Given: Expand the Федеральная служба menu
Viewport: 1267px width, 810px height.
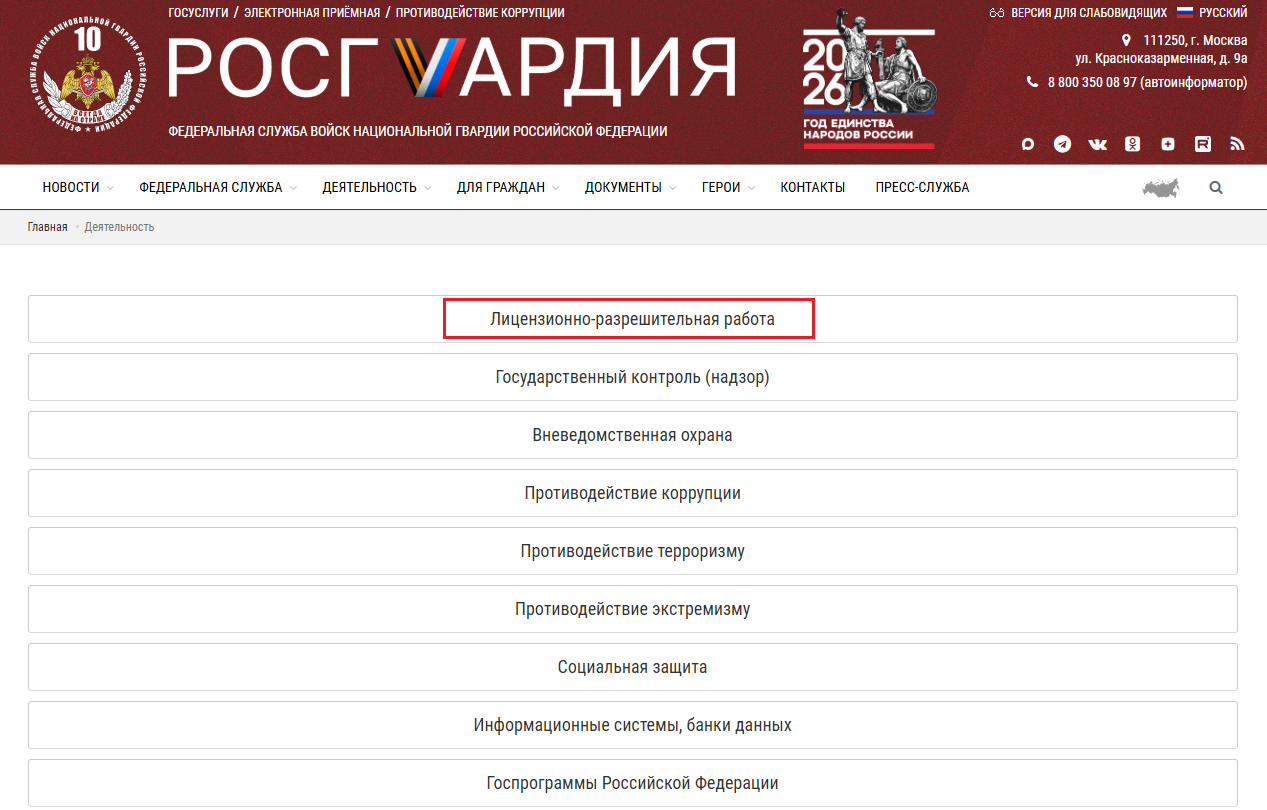Looking at the screenshot, I should [218, 187].
